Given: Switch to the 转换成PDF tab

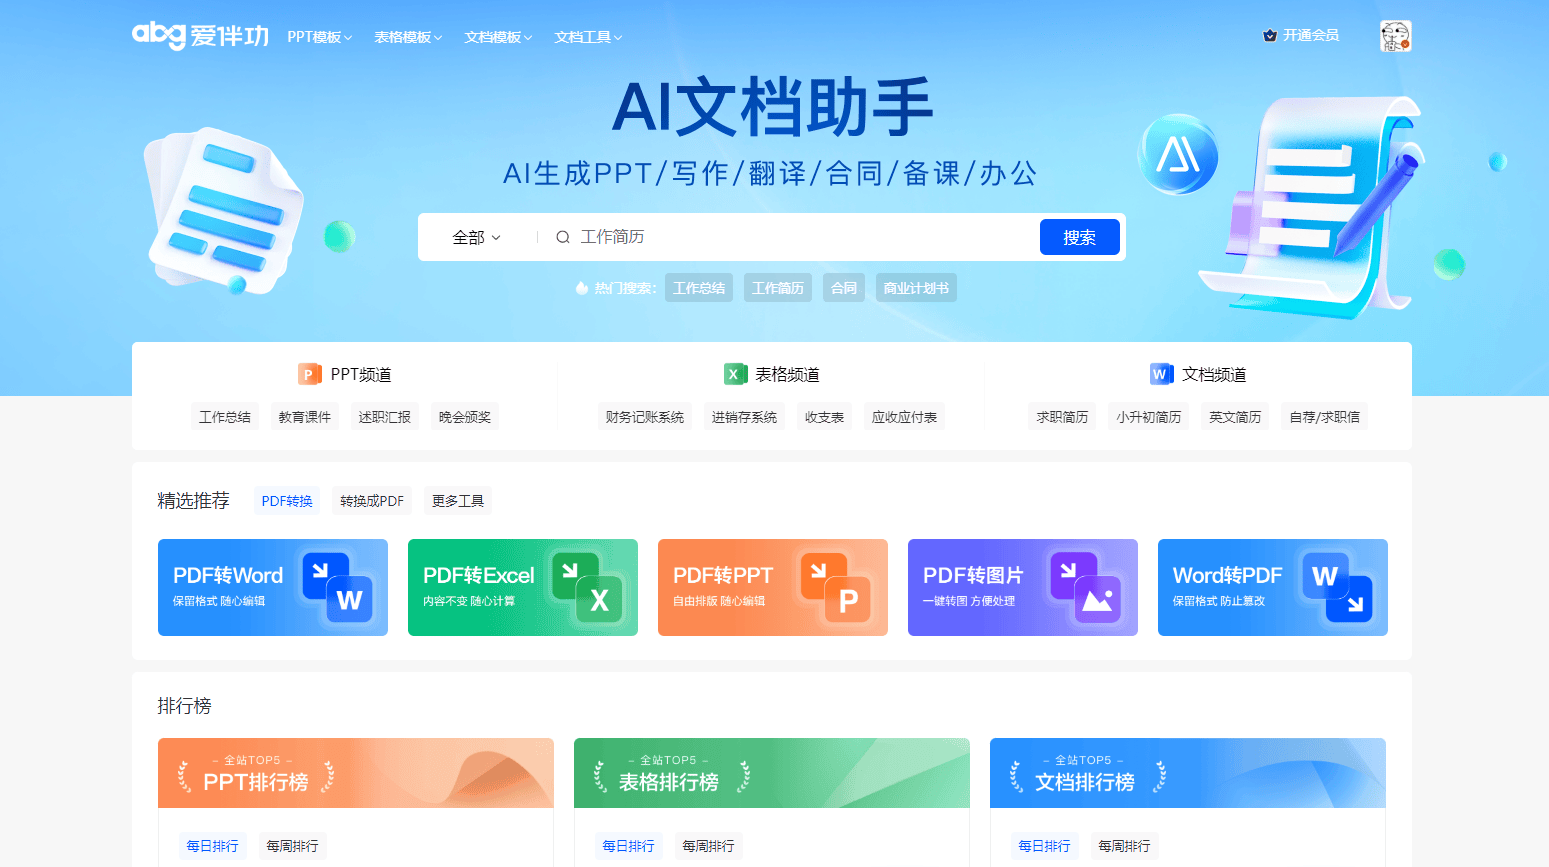Looking at the screenshot, I should tap(371, 500).
